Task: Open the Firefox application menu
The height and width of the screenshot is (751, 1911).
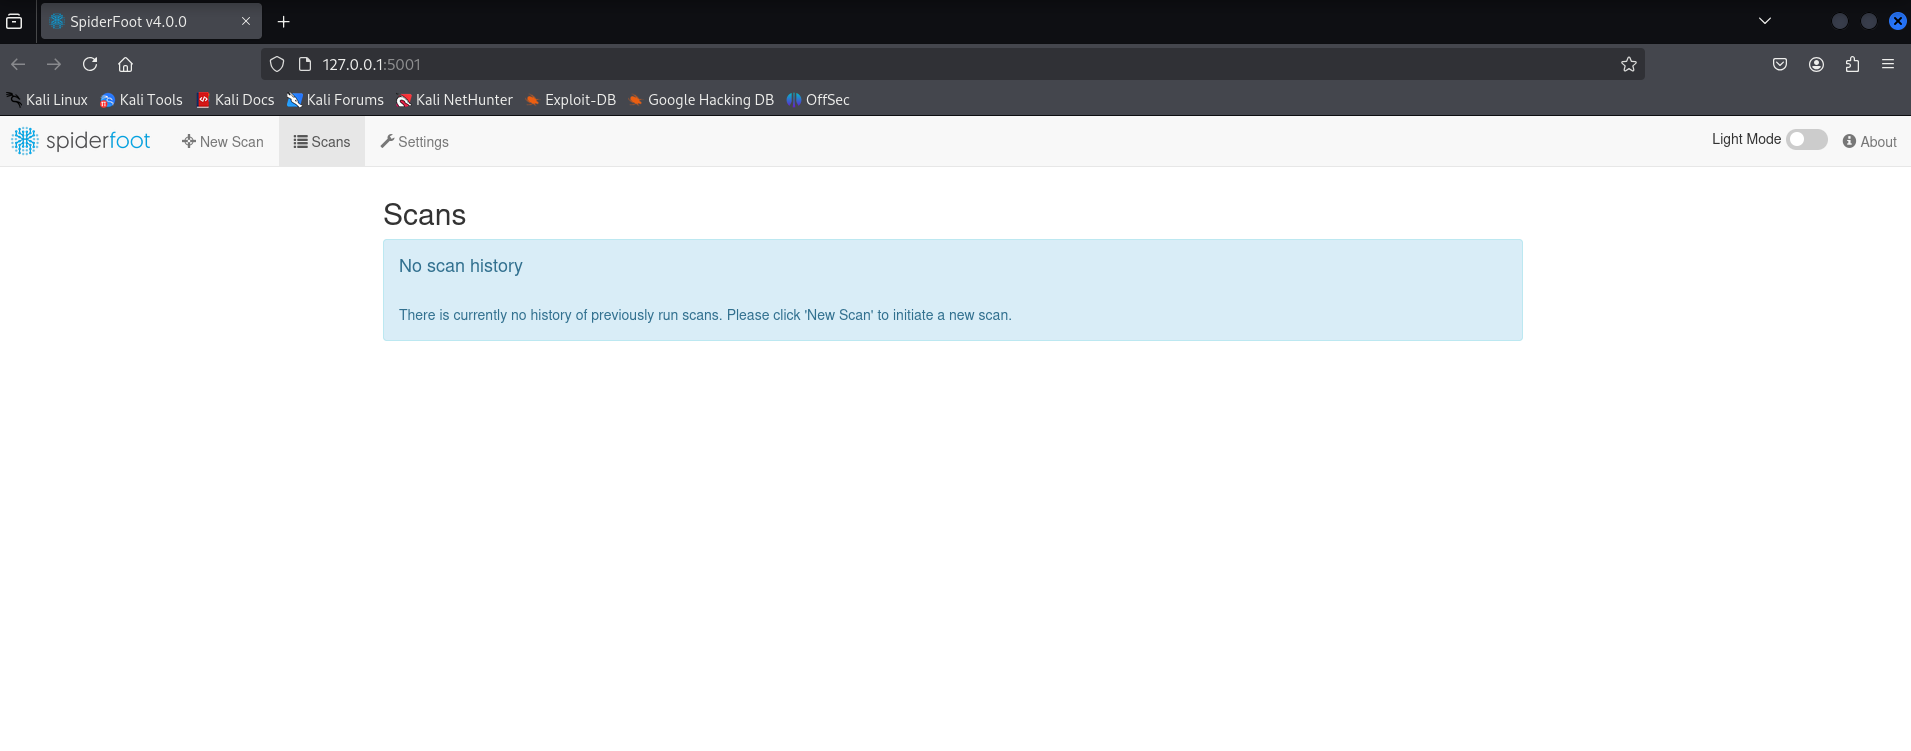Action: point(1887,64)
